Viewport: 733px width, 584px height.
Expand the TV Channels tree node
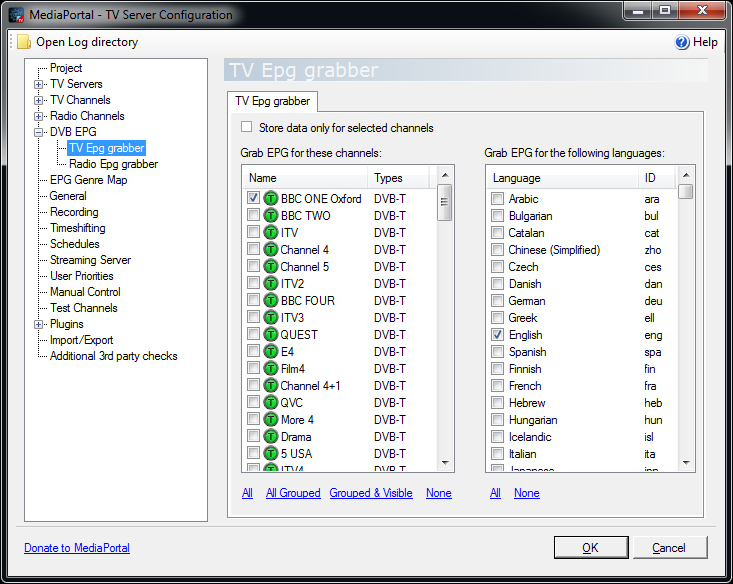coord(38,101)
